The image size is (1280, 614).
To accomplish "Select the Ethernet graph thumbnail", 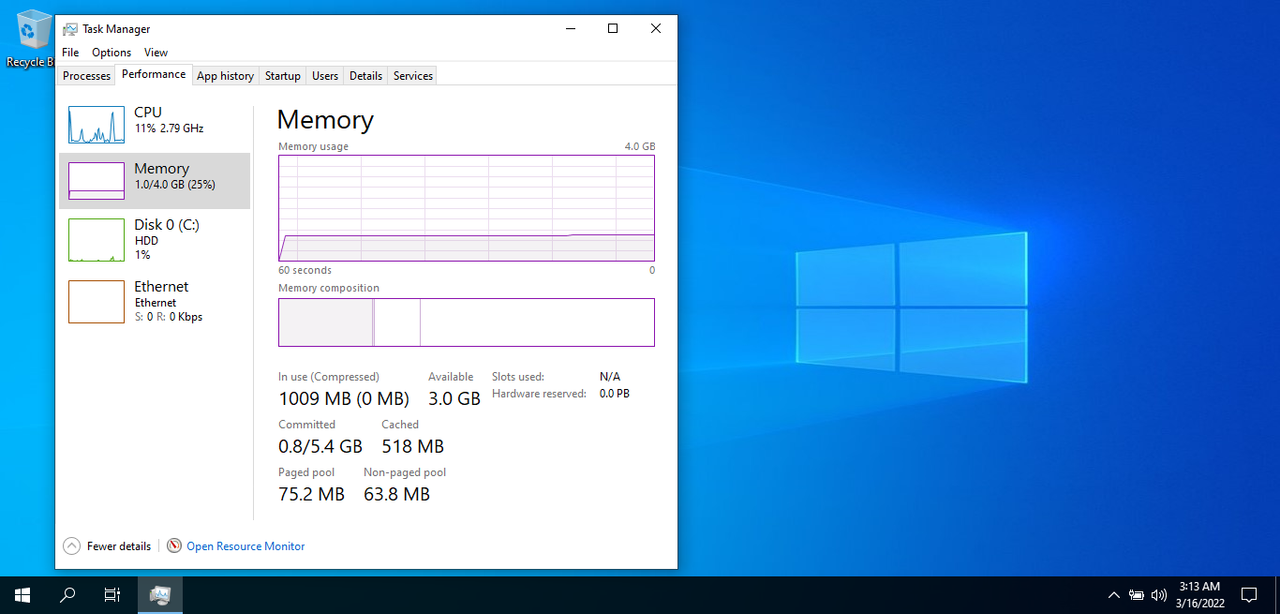I will [x=96, y=301].
